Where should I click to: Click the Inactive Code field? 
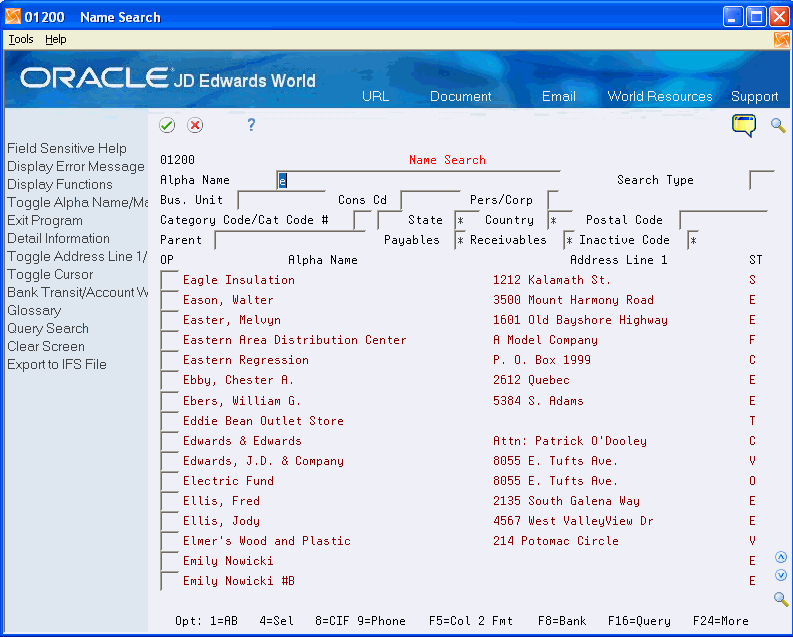(x=693, y=240)
